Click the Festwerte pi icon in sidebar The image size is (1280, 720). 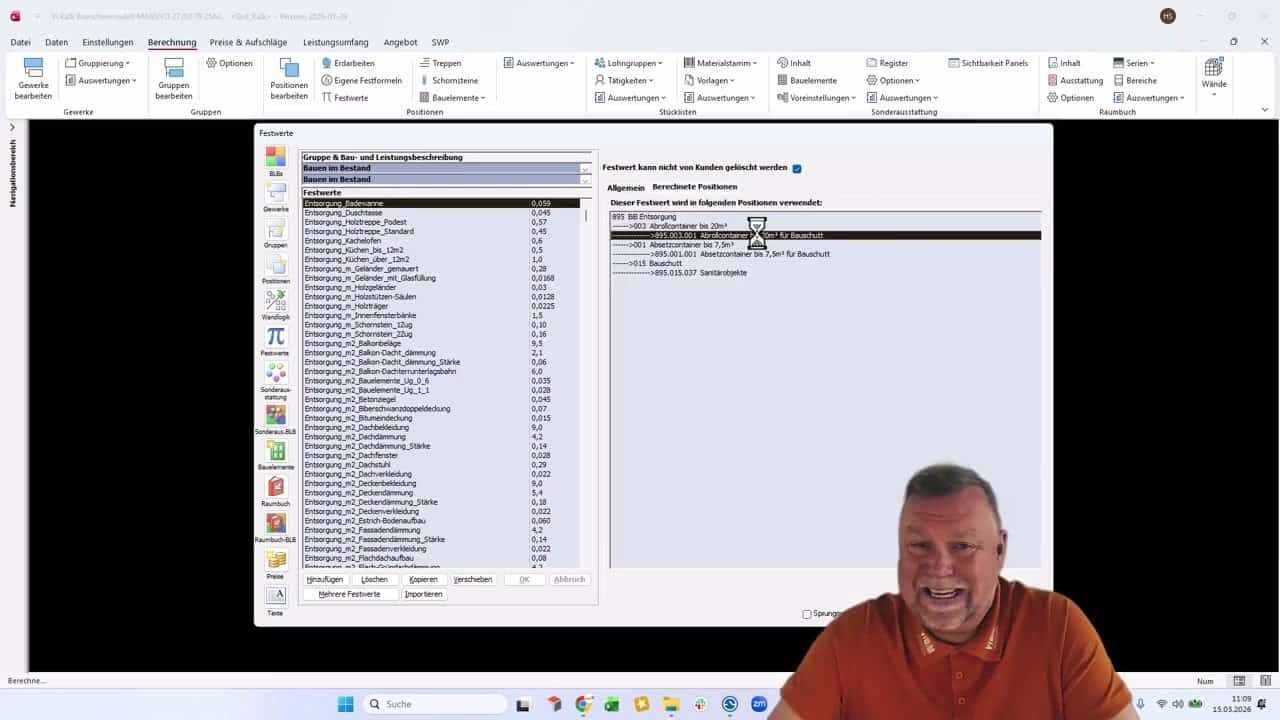(x=275, y=337)
